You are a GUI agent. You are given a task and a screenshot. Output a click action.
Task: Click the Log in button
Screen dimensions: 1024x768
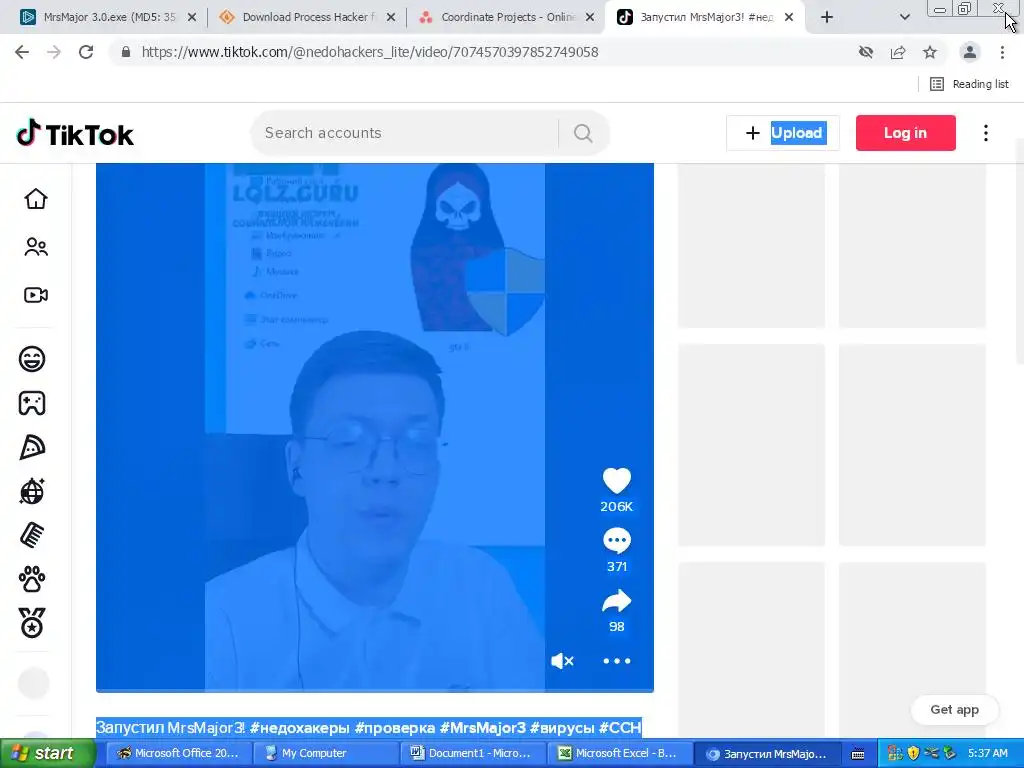(x=906, y=133)
